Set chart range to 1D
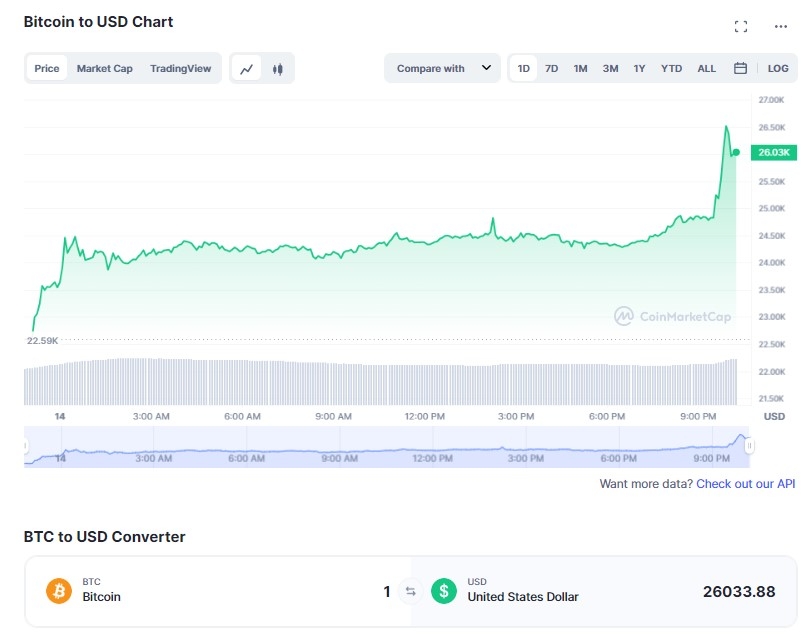 point(523,68)
